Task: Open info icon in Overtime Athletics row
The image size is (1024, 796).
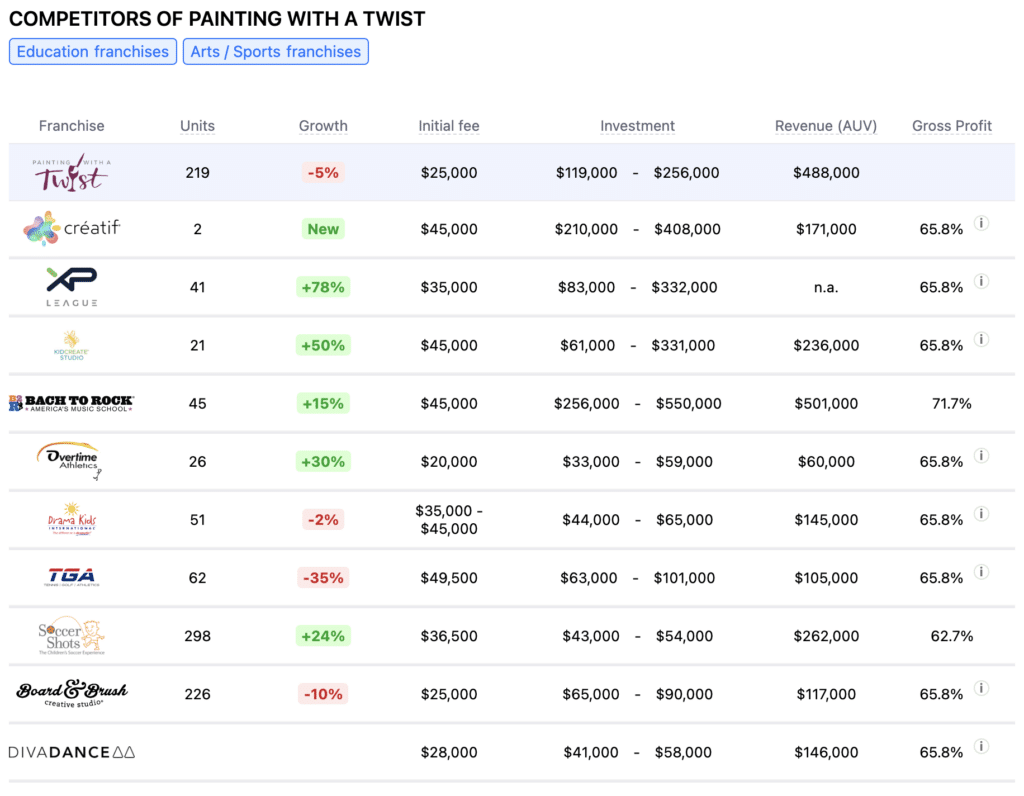Action: [x=981, y=456]
